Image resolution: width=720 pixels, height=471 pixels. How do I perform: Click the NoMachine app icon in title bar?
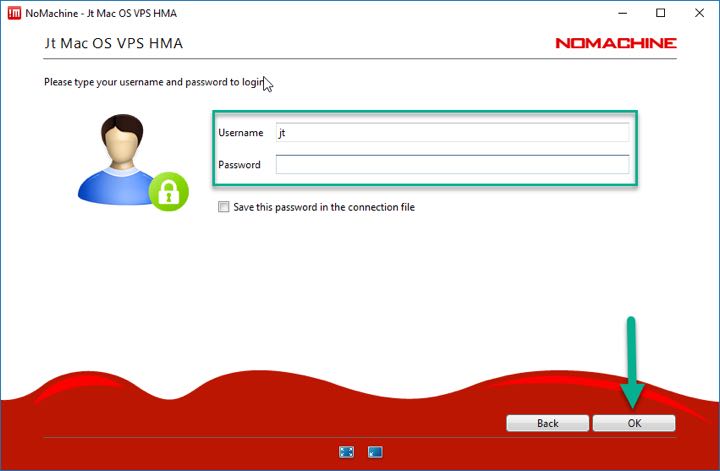[x=14, y=13]
